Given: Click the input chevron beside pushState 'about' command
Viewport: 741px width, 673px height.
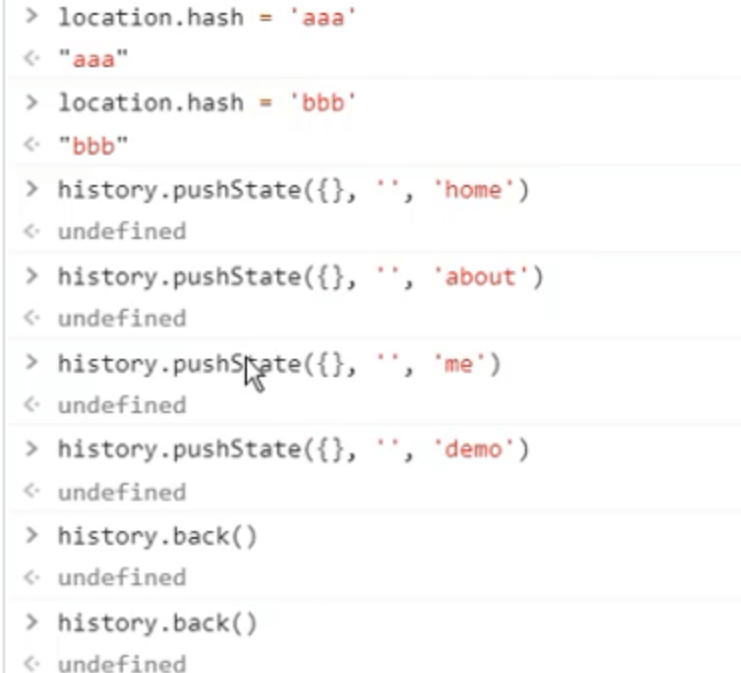Looking at the screenshot, I should click(x=32, y=276).
